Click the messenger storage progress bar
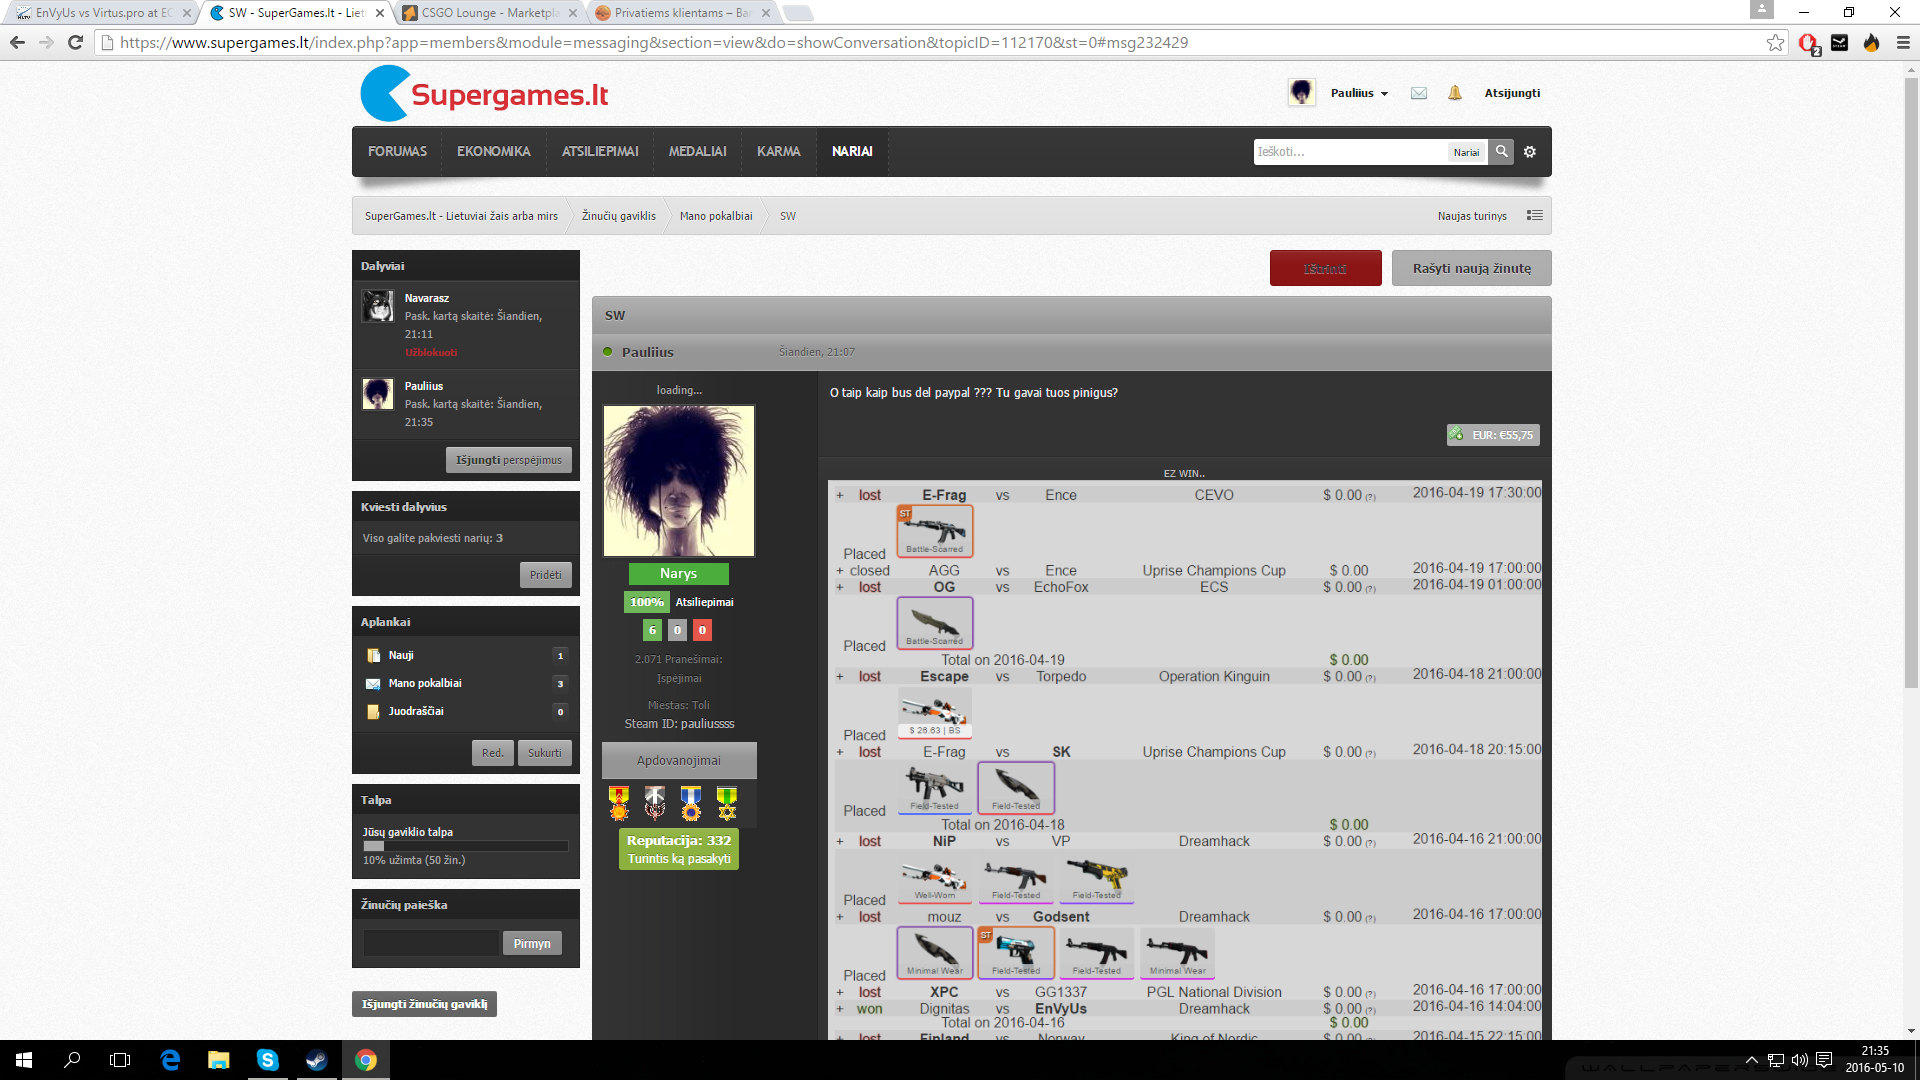This screenshot has height=1080, width=1920. [466, 846]
